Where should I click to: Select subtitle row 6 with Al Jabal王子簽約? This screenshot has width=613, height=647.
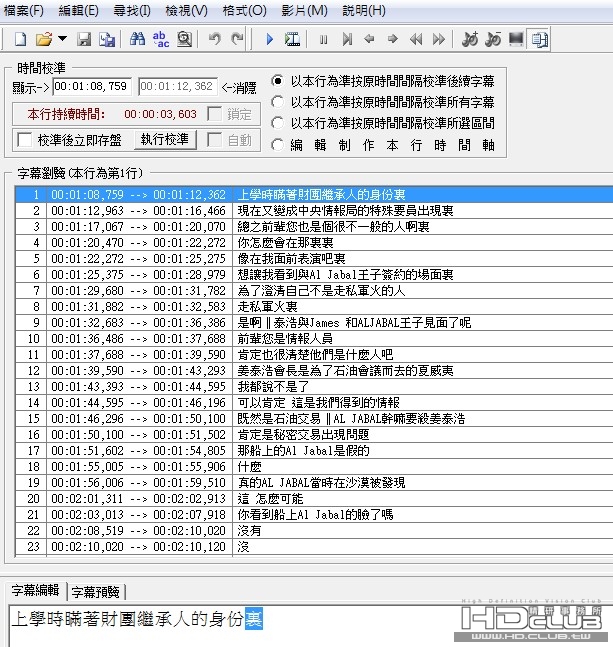[314, 274]
